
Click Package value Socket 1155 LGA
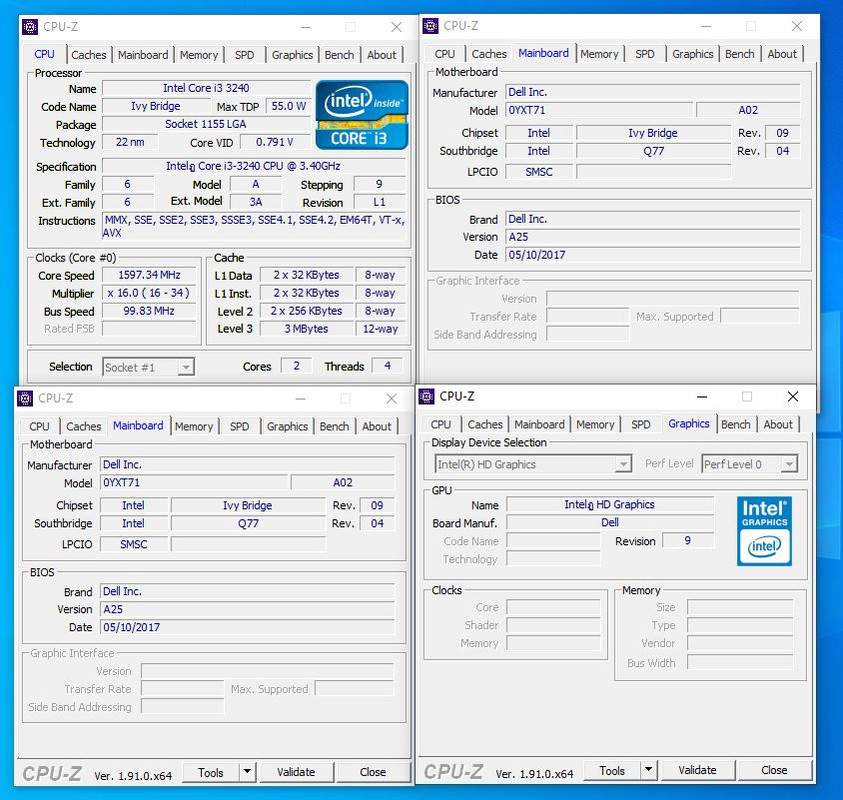206,124
